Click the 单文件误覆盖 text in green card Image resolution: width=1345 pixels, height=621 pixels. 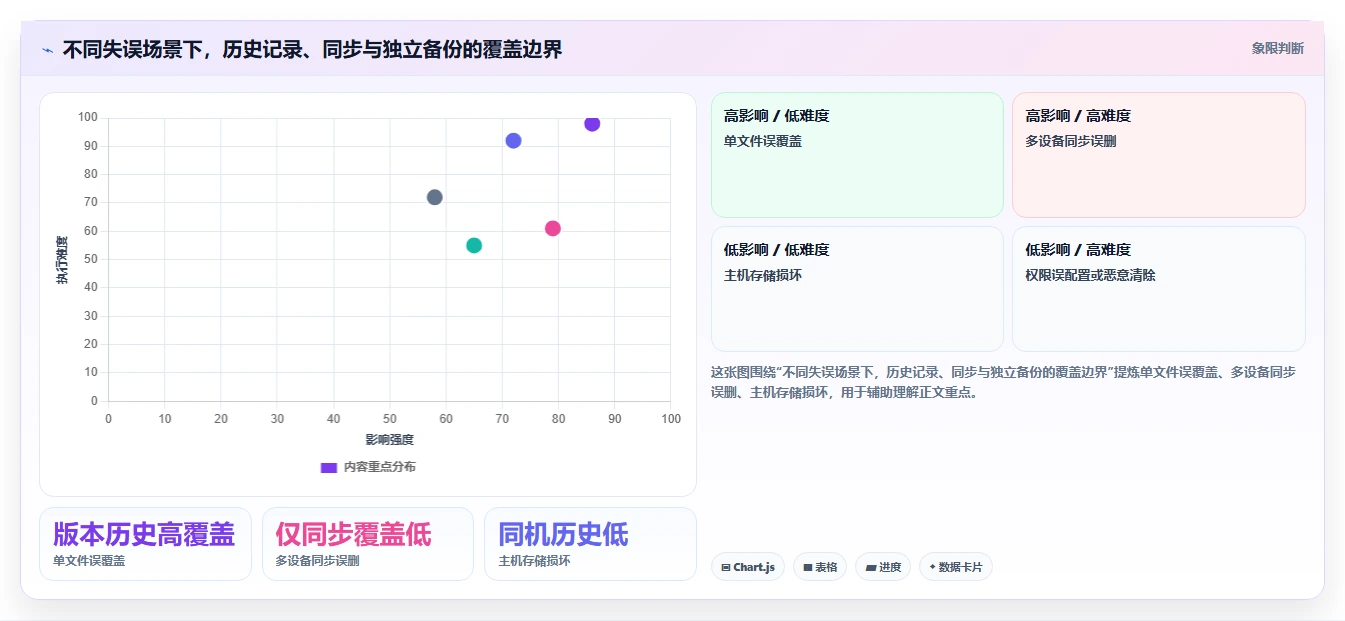click(x=763, y=141)
